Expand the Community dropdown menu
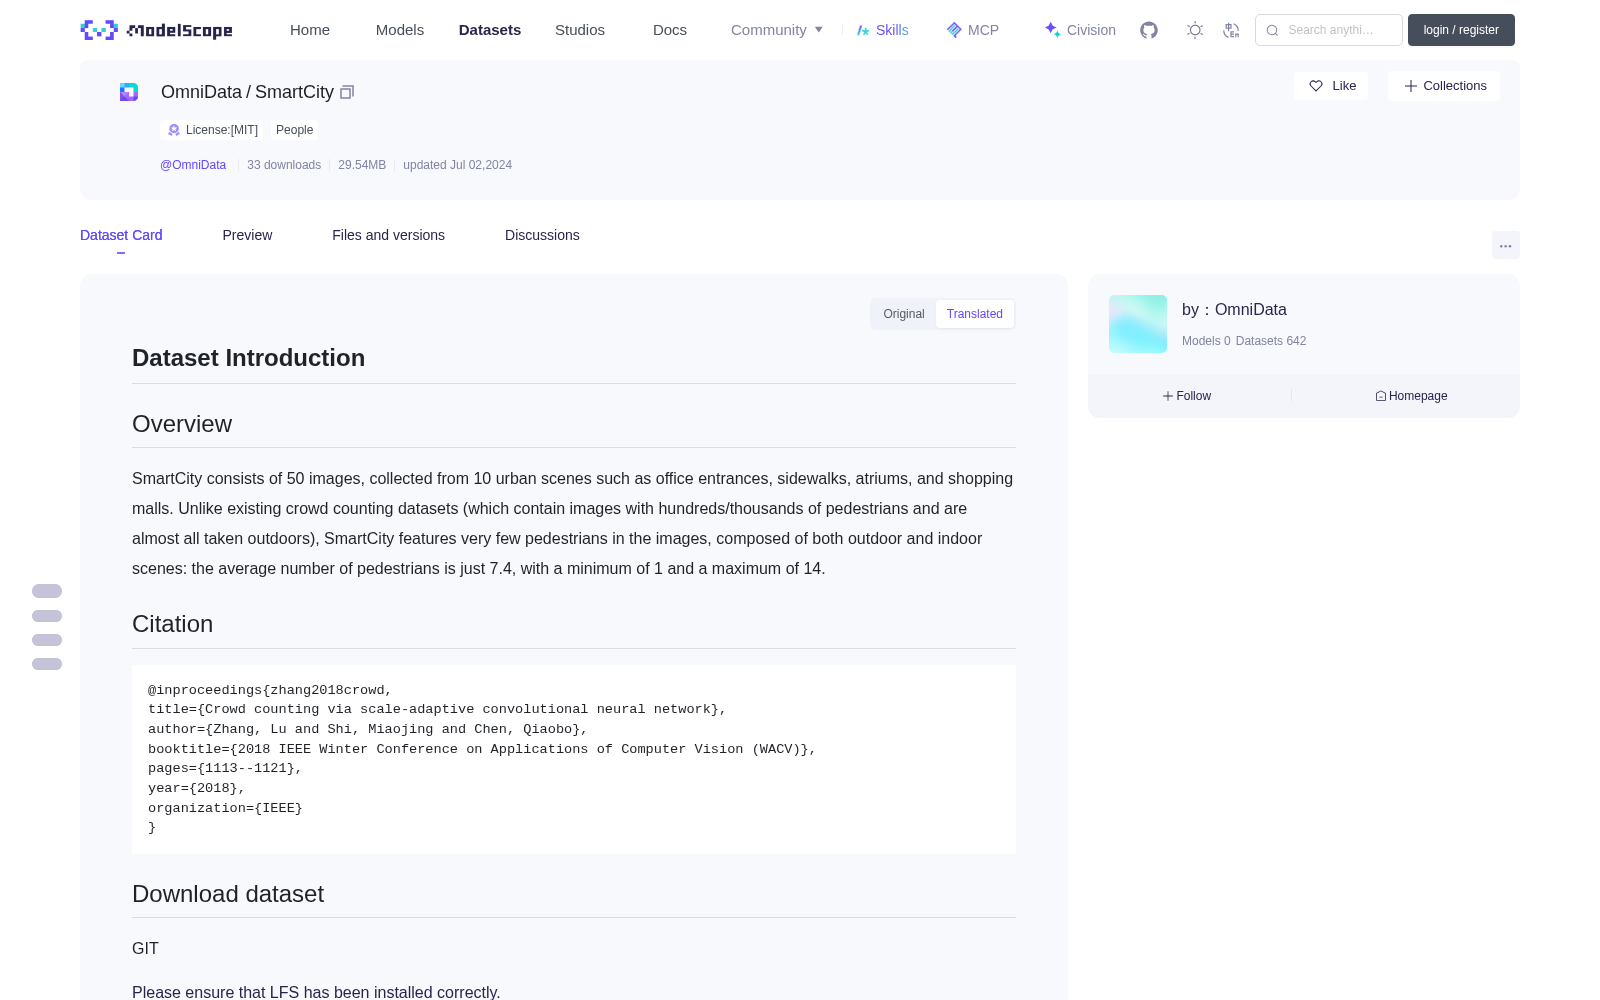Viewport: 1600px width, 1000px height. point(777,30)
